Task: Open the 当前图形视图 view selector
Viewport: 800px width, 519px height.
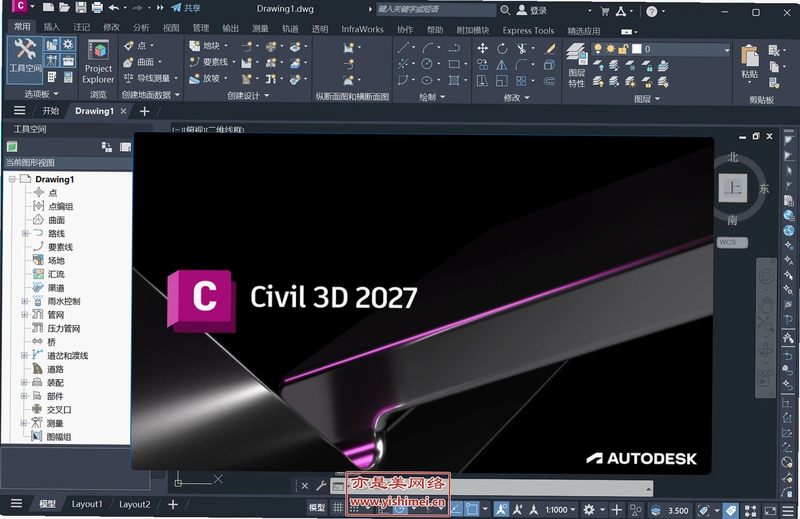Action: tap(68, 163)
